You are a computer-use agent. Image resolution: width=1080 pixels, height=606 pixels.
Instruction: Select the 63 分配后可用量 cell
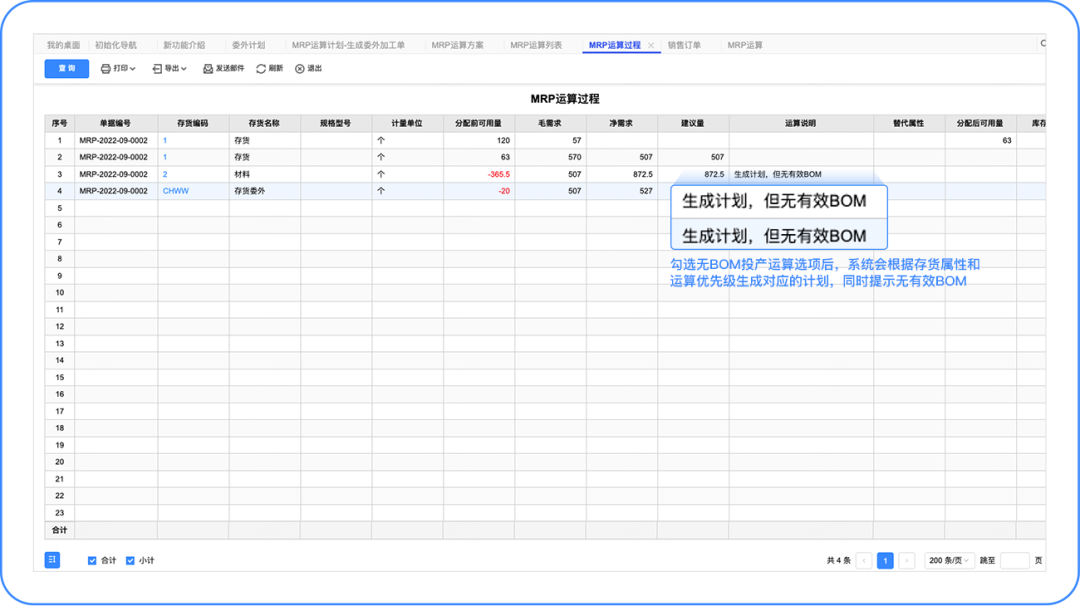(980, 140)
